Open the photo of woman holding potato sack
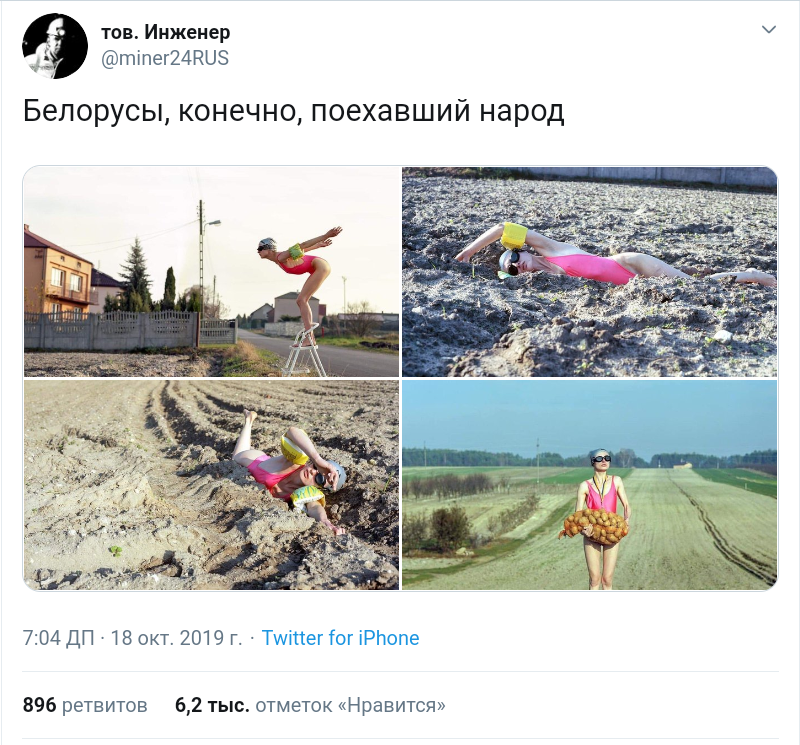Screen dimensions: 800x745 tap(589, 485)
